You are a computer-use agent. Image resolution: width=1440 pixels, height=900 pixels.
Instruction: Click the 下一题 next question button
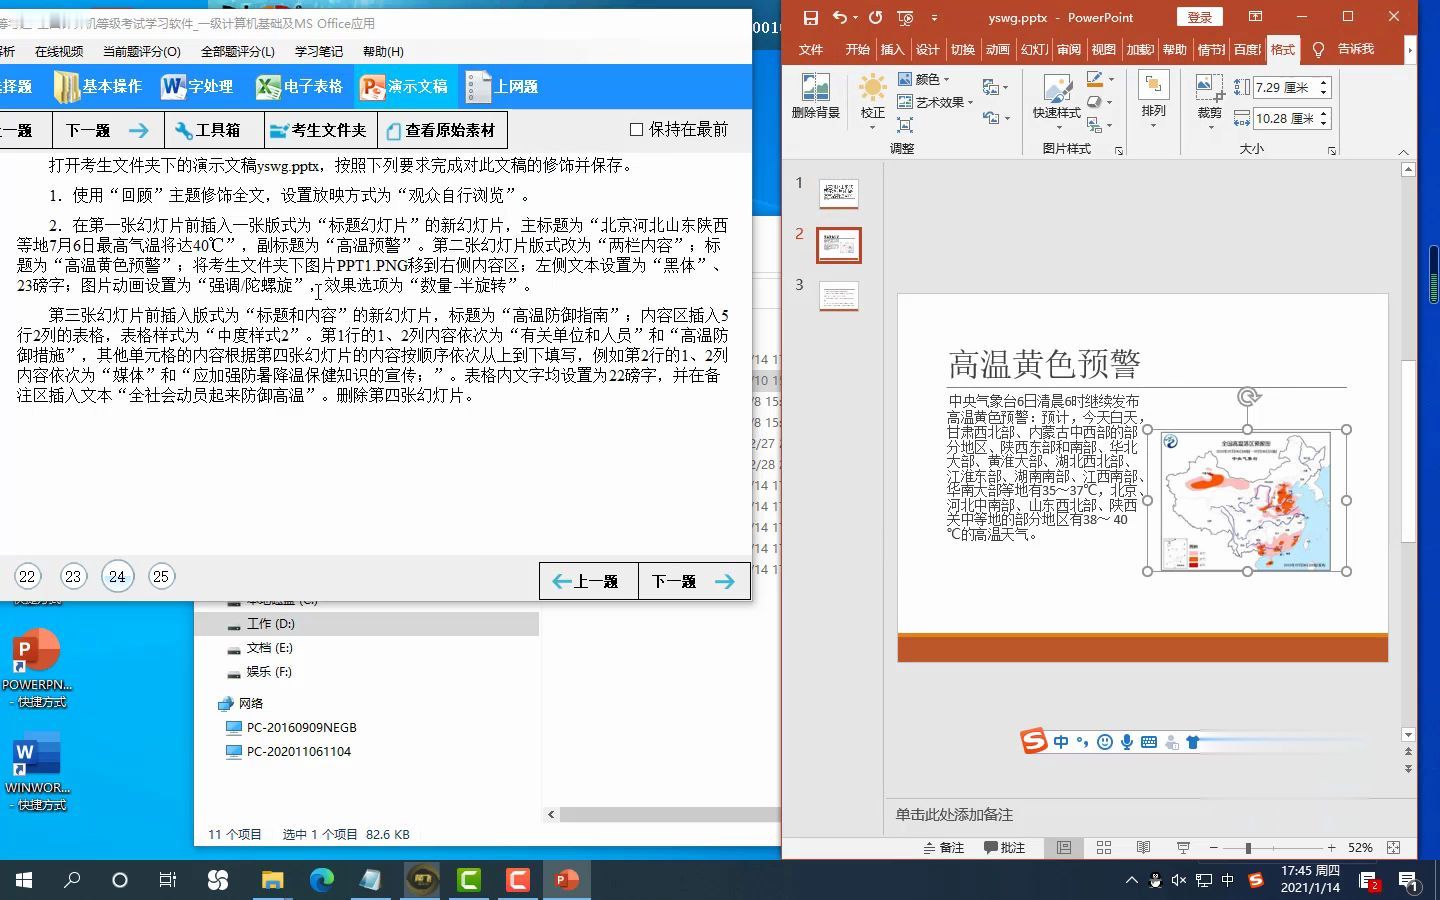(x=693, y=580)
